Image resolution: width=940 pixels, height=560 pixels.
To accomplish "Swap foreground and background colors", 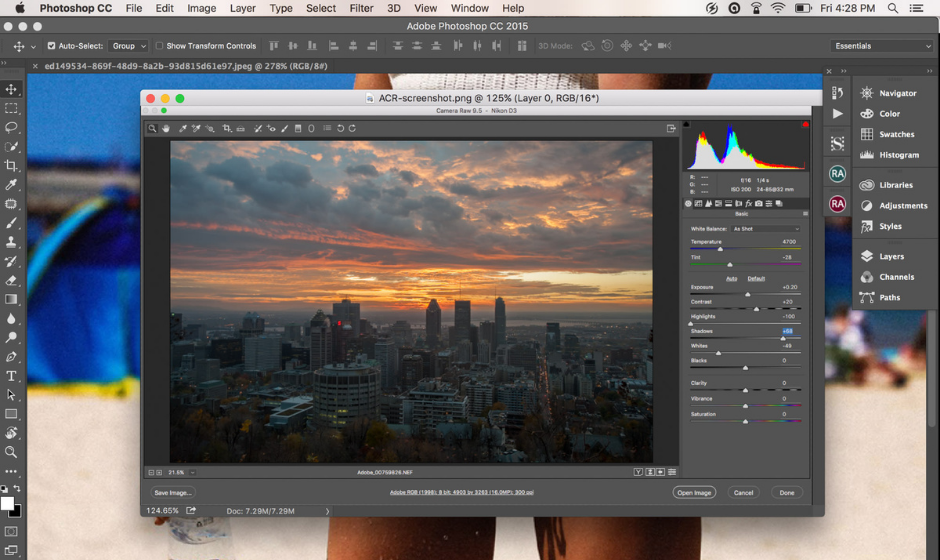I will [17, 489].
